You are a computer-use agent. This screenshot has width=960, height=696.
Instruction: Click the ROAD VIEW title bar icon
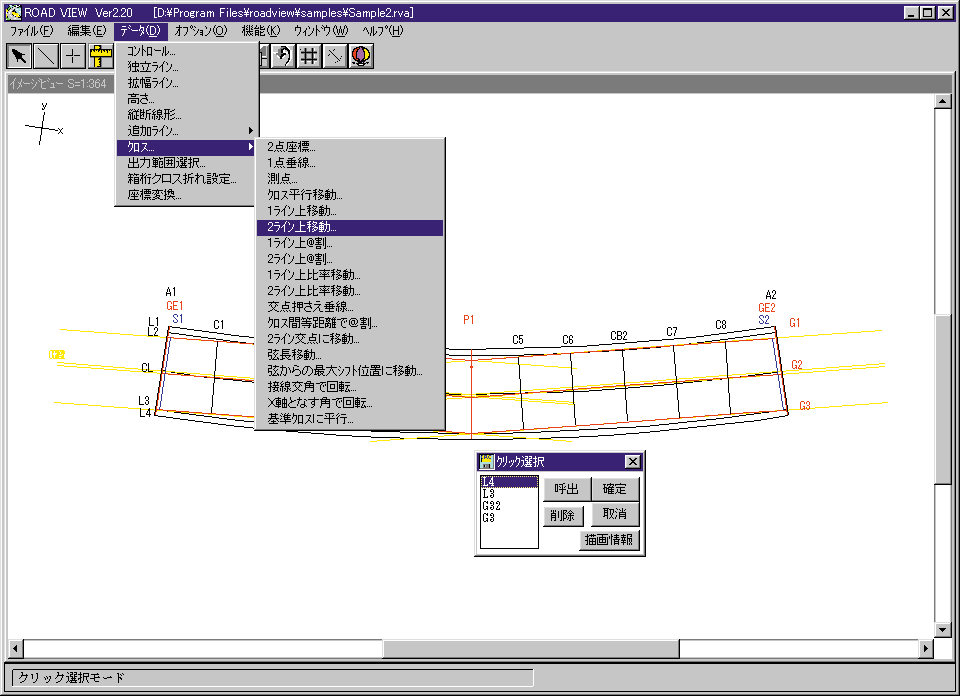coord(13,12)
